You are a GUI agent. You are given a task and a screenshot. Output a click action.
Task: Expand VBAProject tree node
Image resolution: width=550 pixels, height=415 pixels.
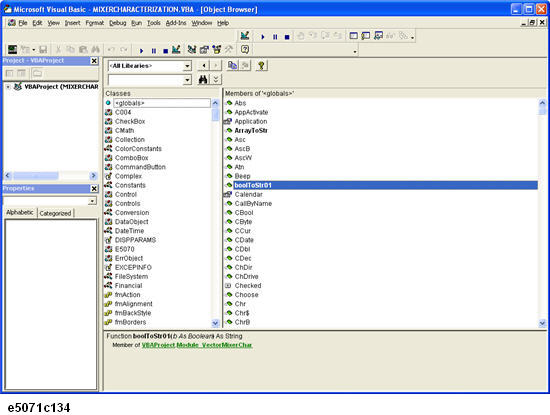tap(8, 87)
